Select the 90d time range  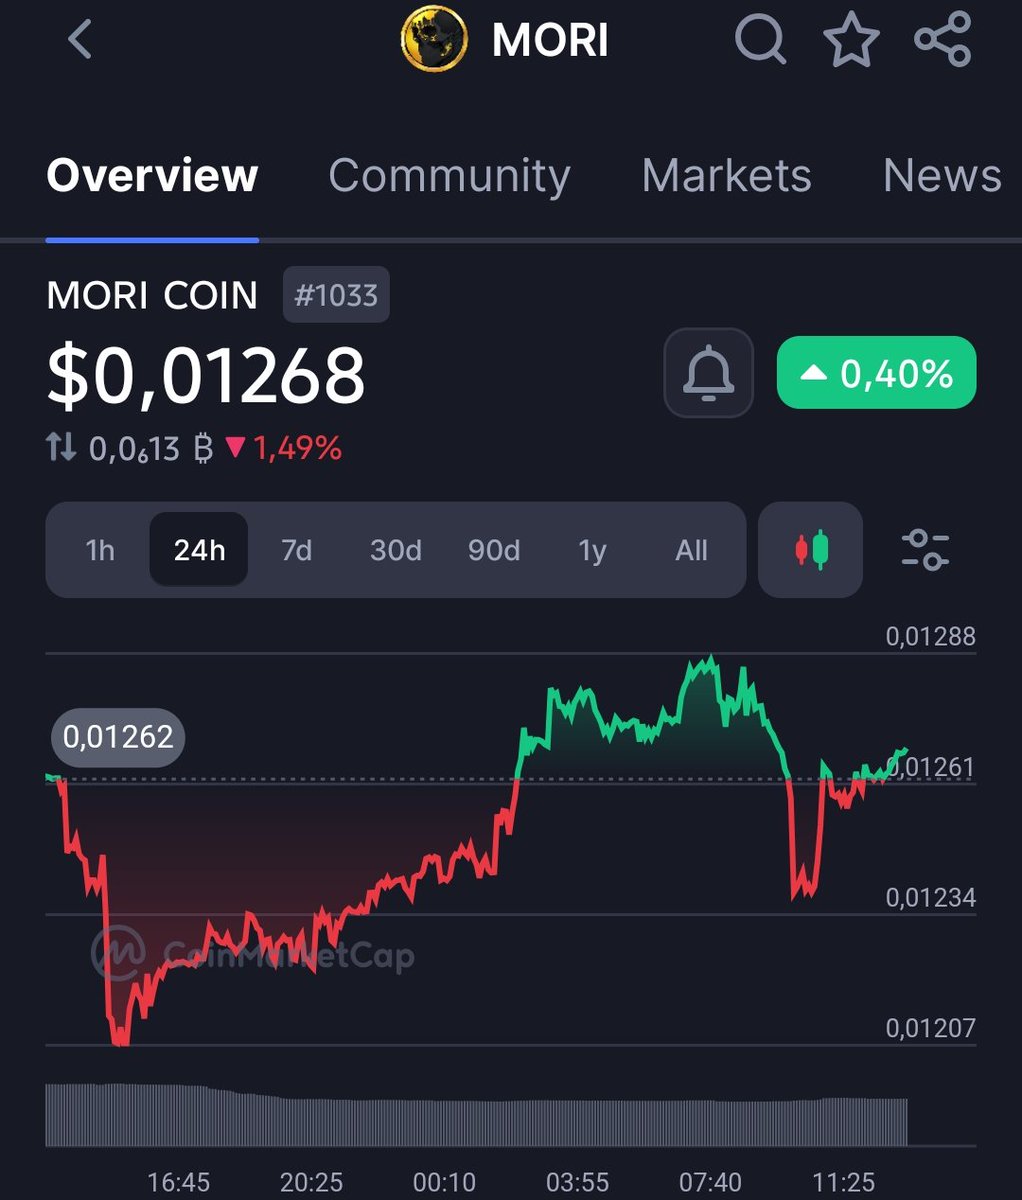494,550
